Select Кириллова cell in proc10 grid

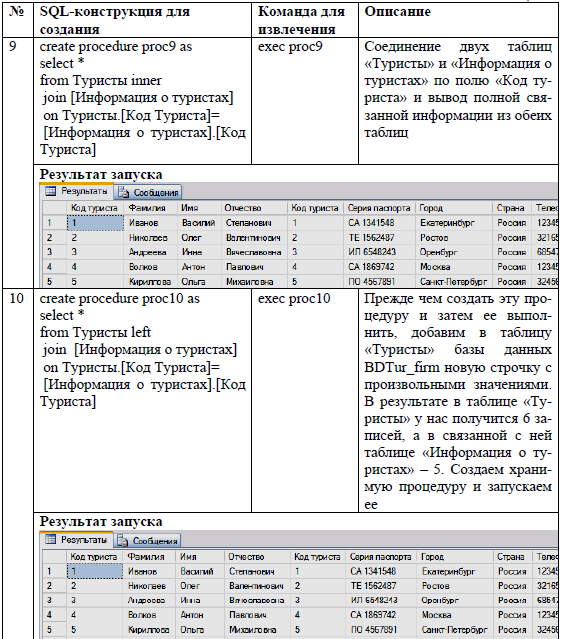[149, 630]
